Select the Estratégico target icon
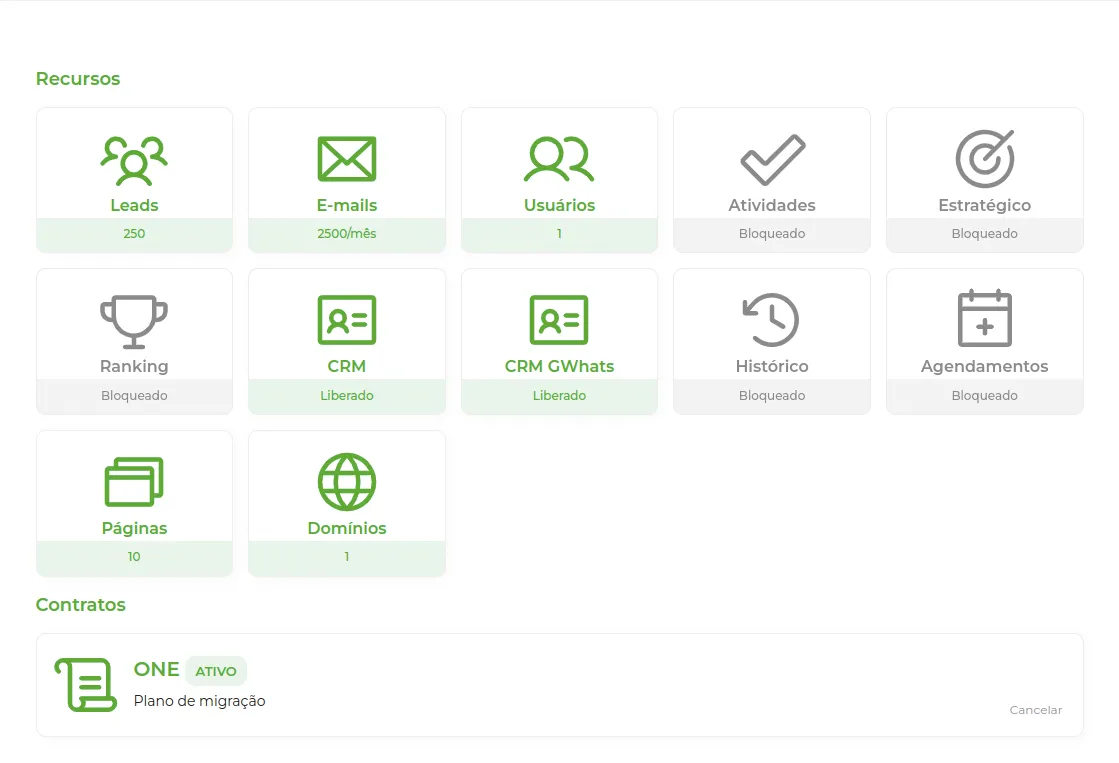Screen dimensions: 1119x763 (985, 158)
